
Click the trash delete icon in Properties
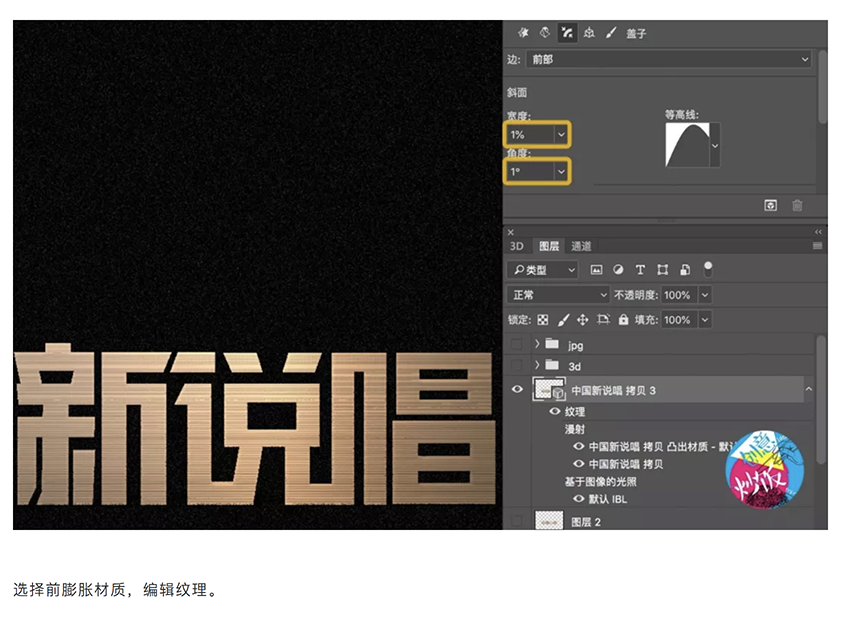pos(797,205)
